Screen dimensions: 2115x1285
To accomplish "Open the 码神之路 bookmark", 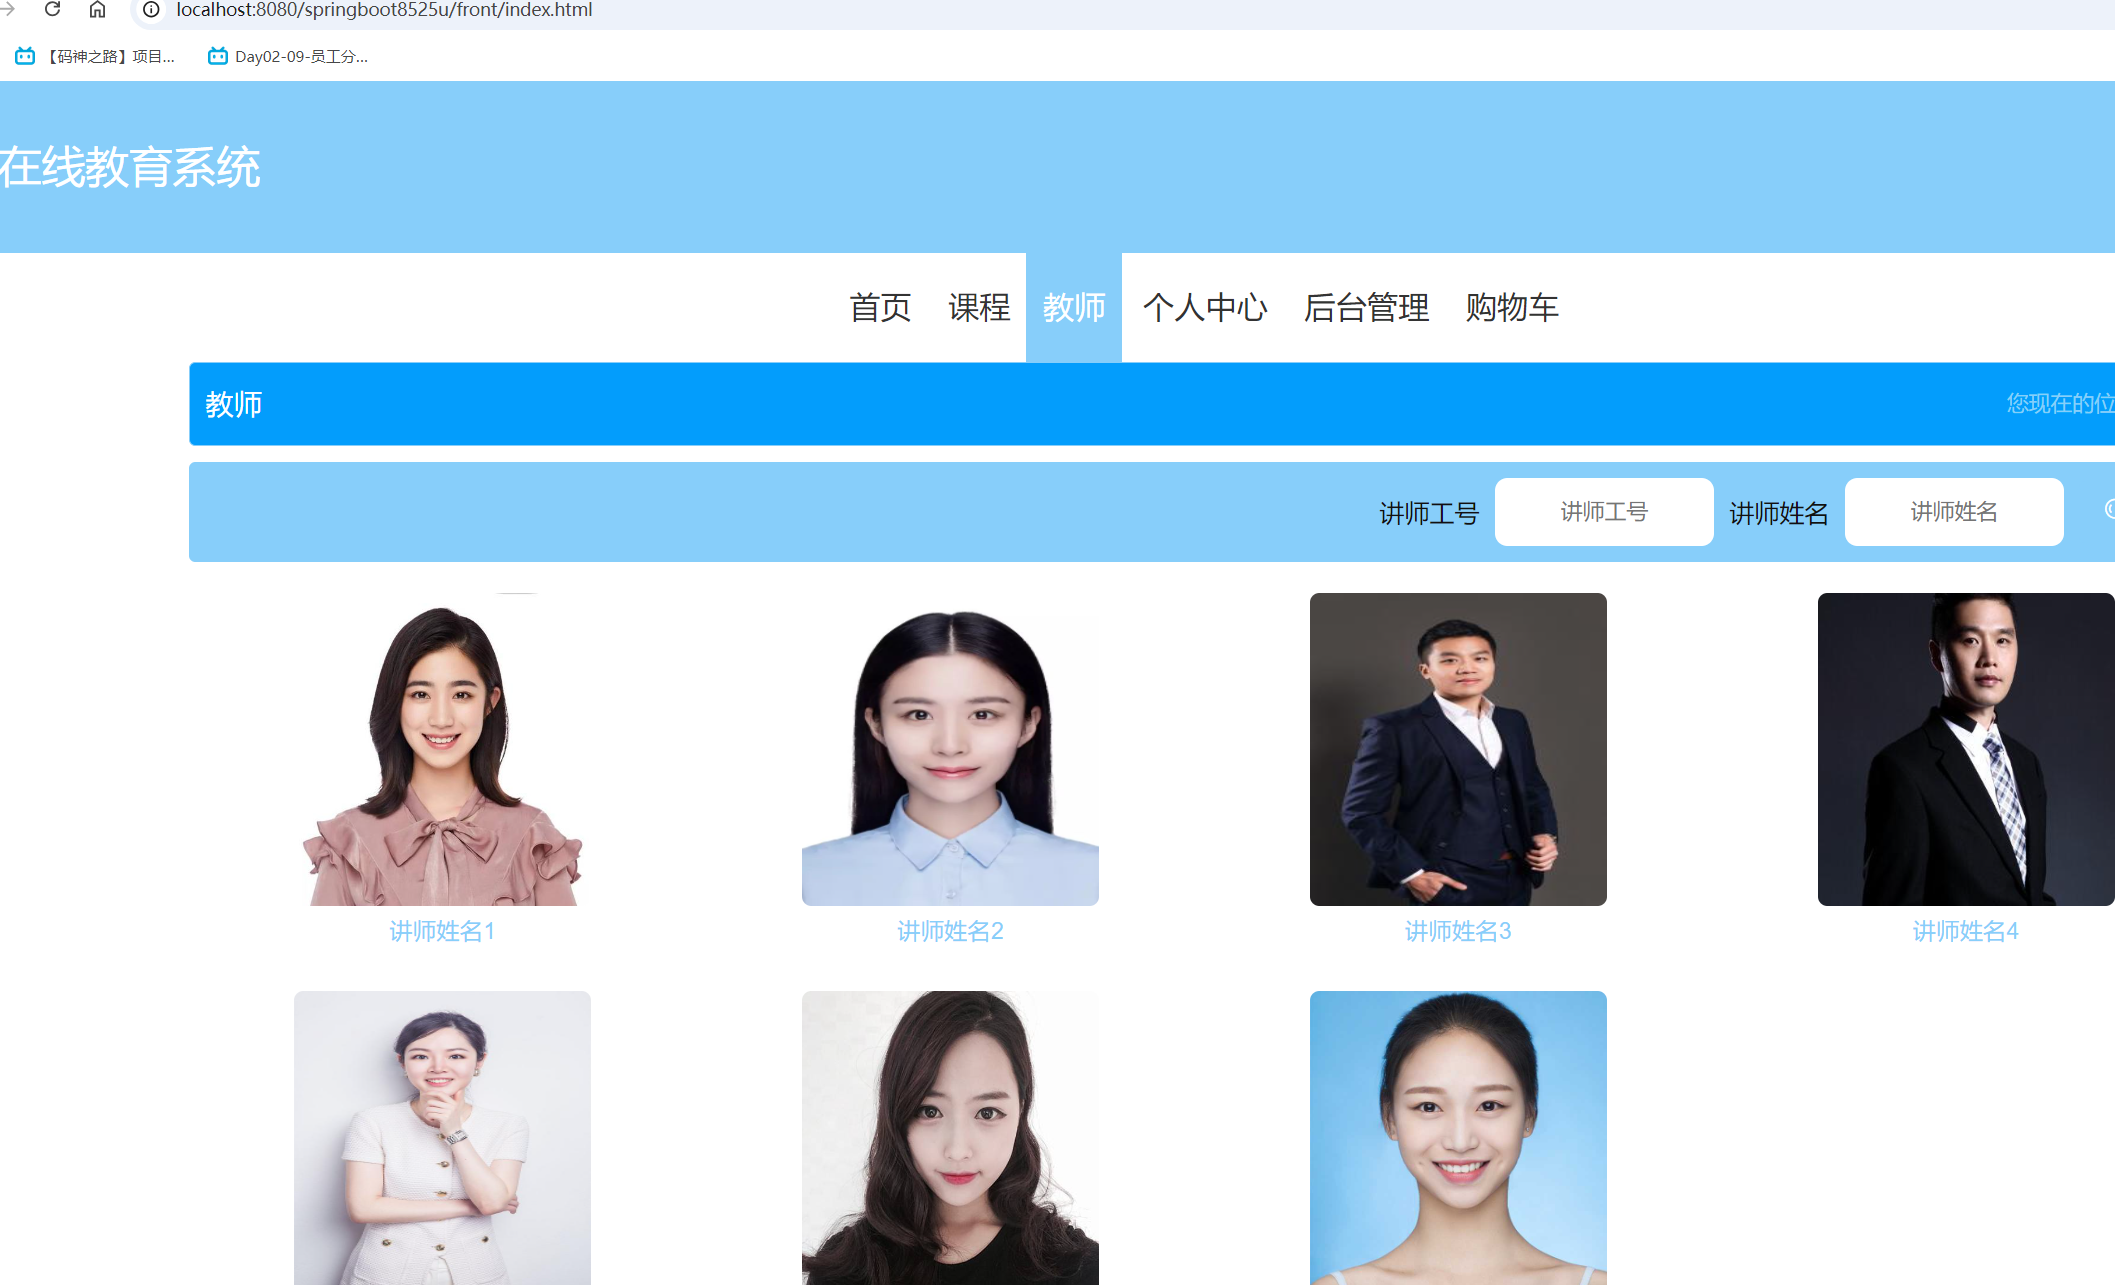I will pyautogui.click(x=96, y=57).
